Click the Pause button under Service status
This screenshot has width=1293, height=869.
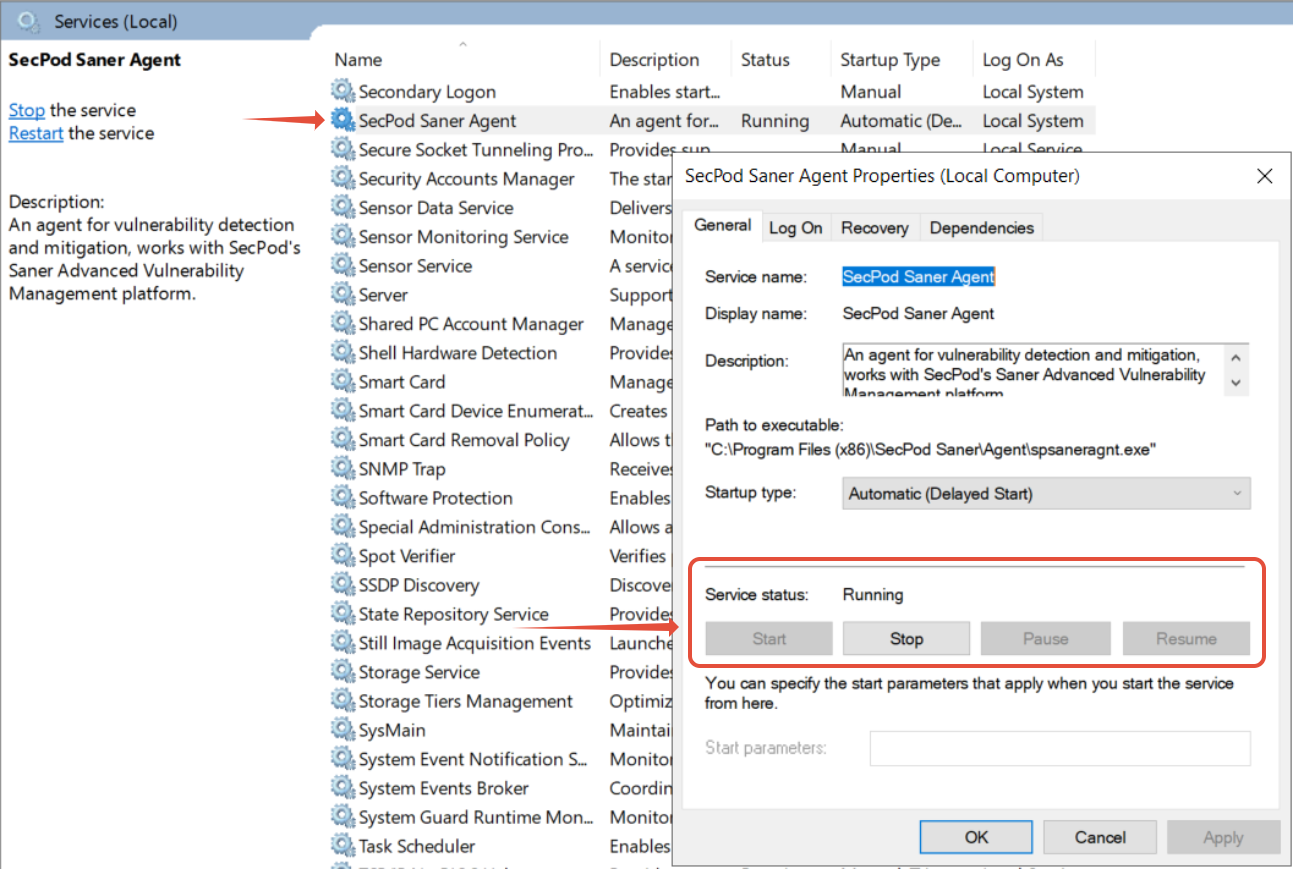point(1046,638)
